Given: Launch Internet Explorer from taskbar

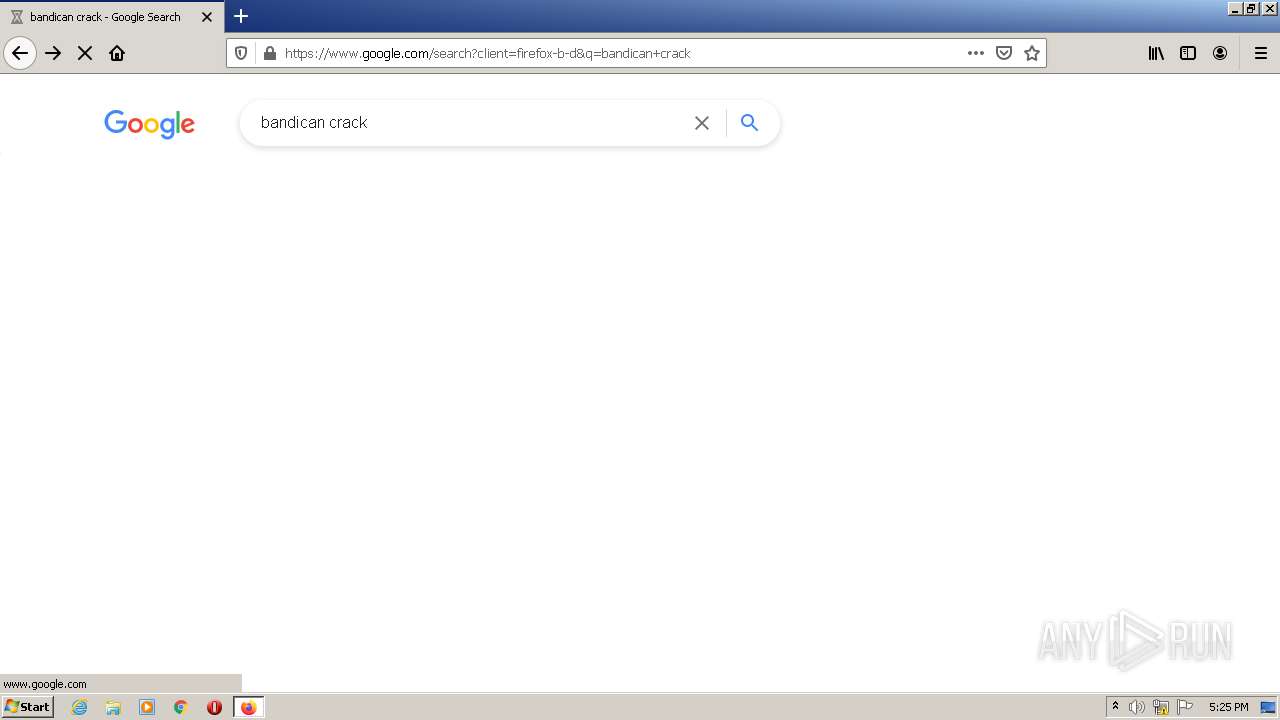Looking at the screenshot, I should pos(80,707).
